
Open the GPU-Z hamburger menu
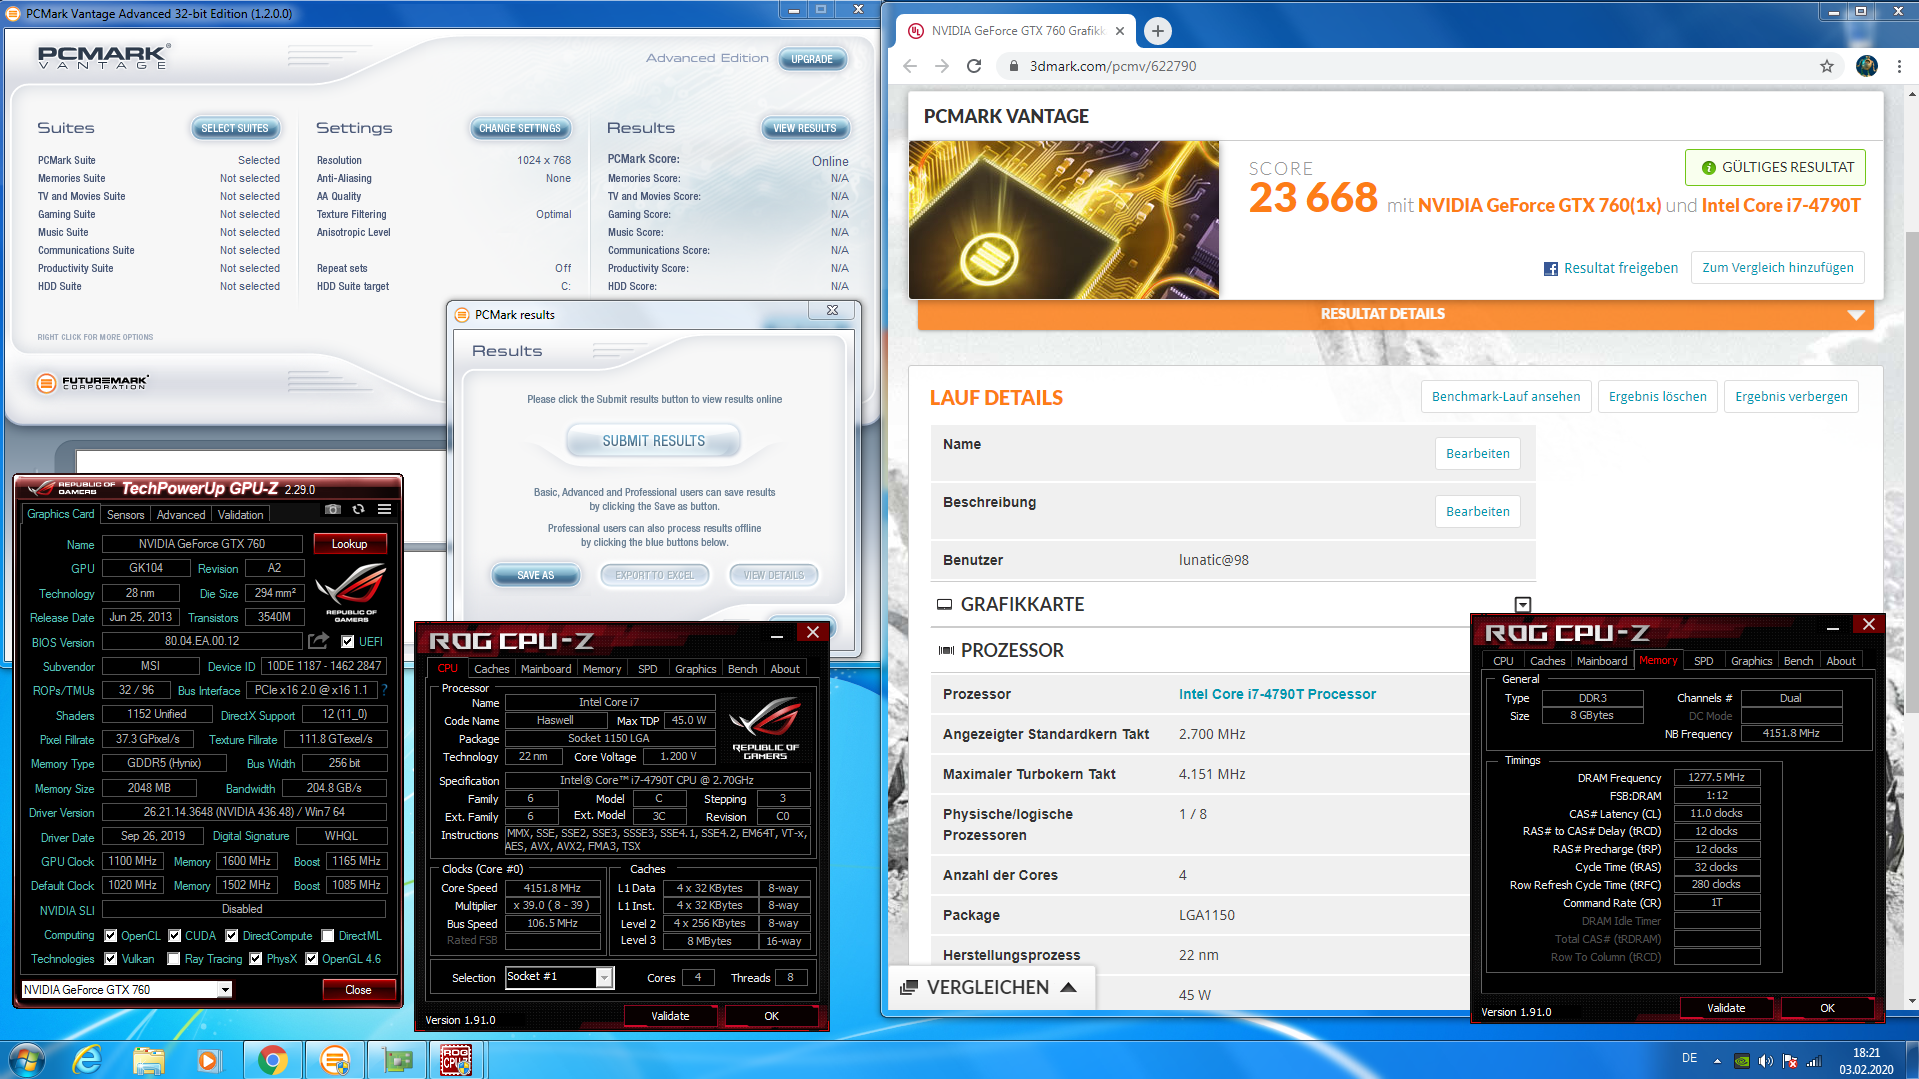pos(384,510)
